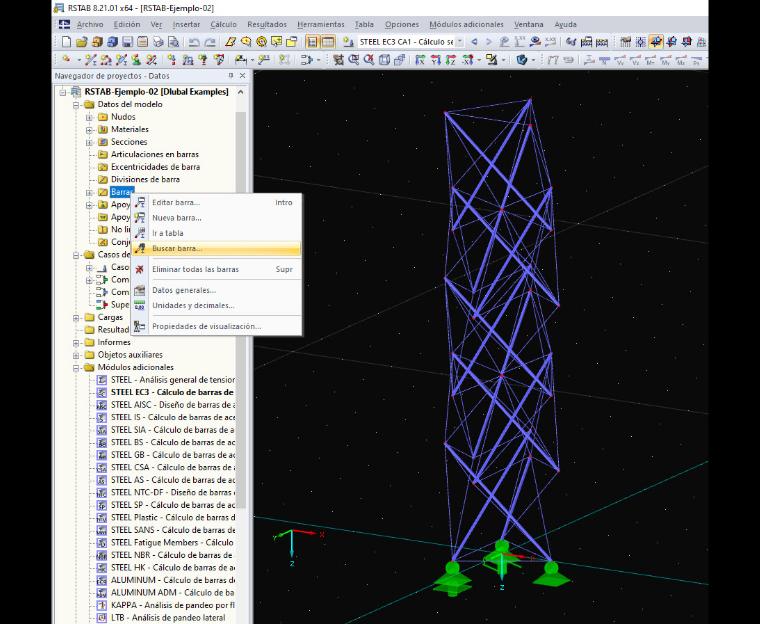Screen dimensions: 760x624
Task: Expand the Informes folder
Action: [x=76, y=343]
